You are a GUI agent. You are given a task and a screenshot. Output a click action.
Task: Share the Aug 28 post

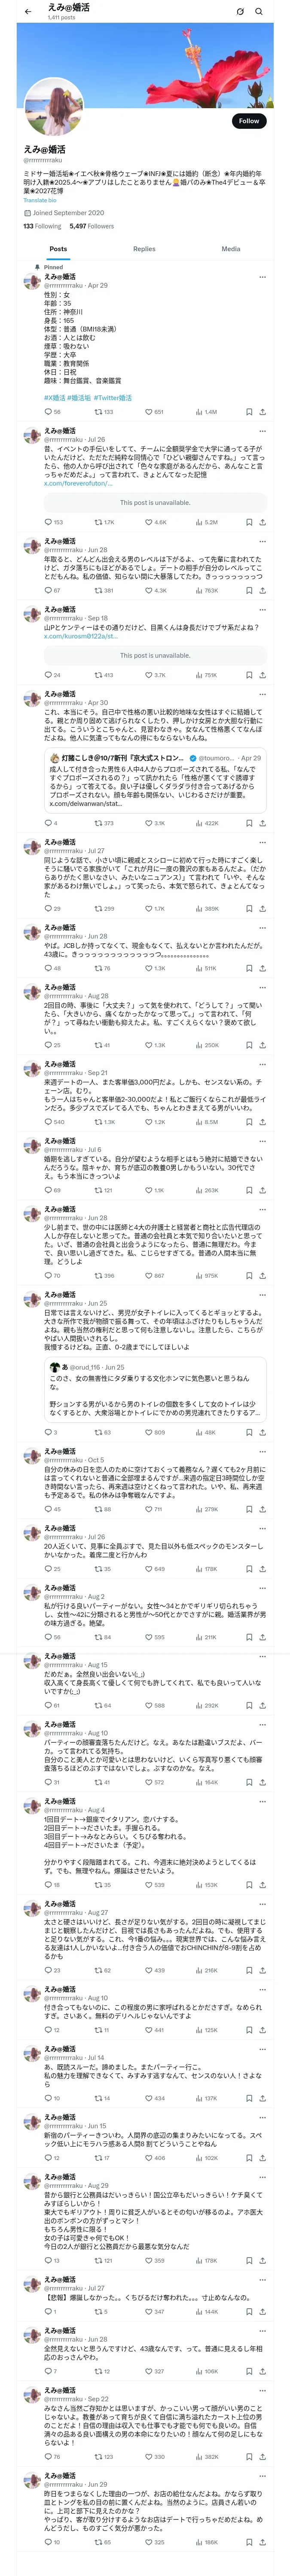click(262, 1044)
